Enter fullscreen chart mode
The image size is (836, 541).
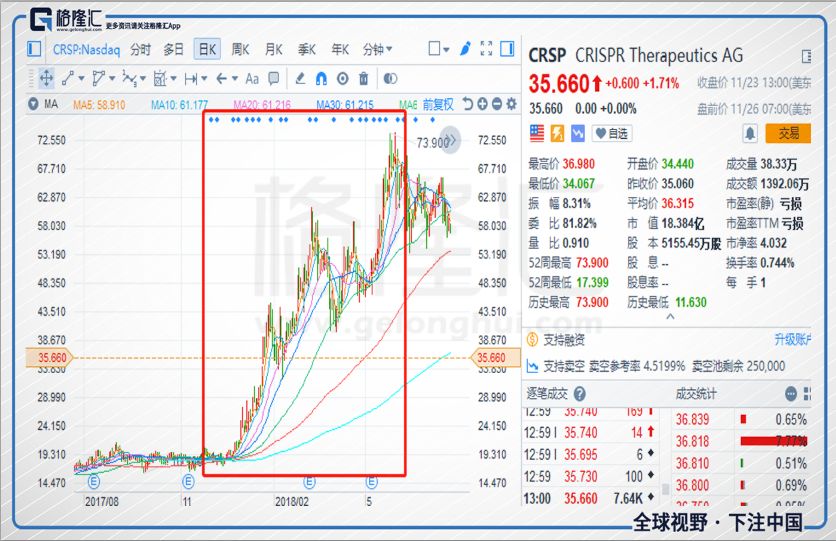tap(486, 49)
